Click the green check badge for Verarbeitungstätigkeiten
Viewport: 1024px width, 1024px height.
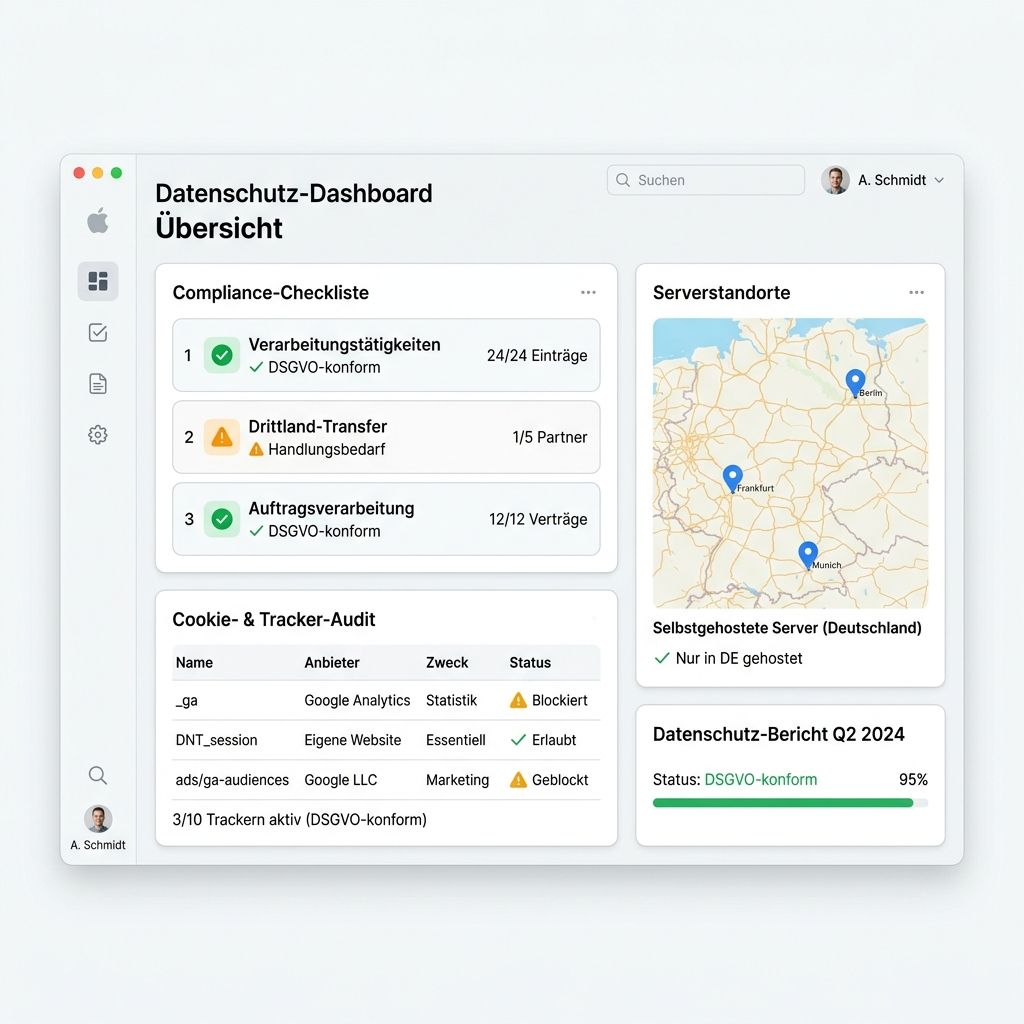[222, 355]
